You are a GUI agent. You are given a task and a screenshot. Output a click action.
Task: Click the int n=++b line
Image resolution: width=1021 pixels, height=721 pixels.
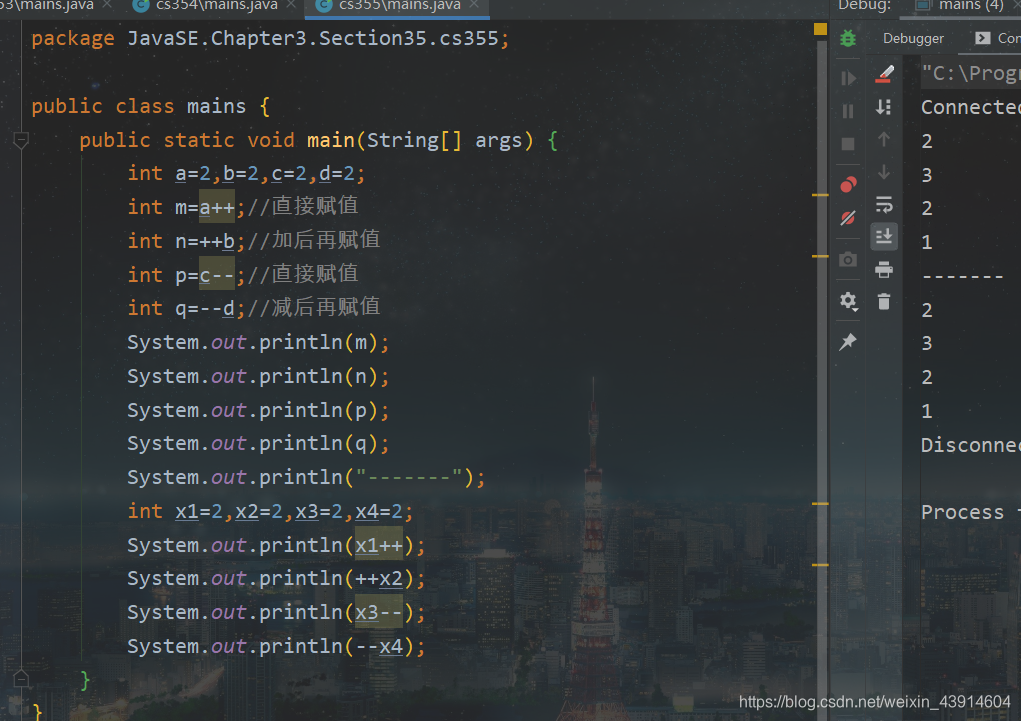click(253, 241)
